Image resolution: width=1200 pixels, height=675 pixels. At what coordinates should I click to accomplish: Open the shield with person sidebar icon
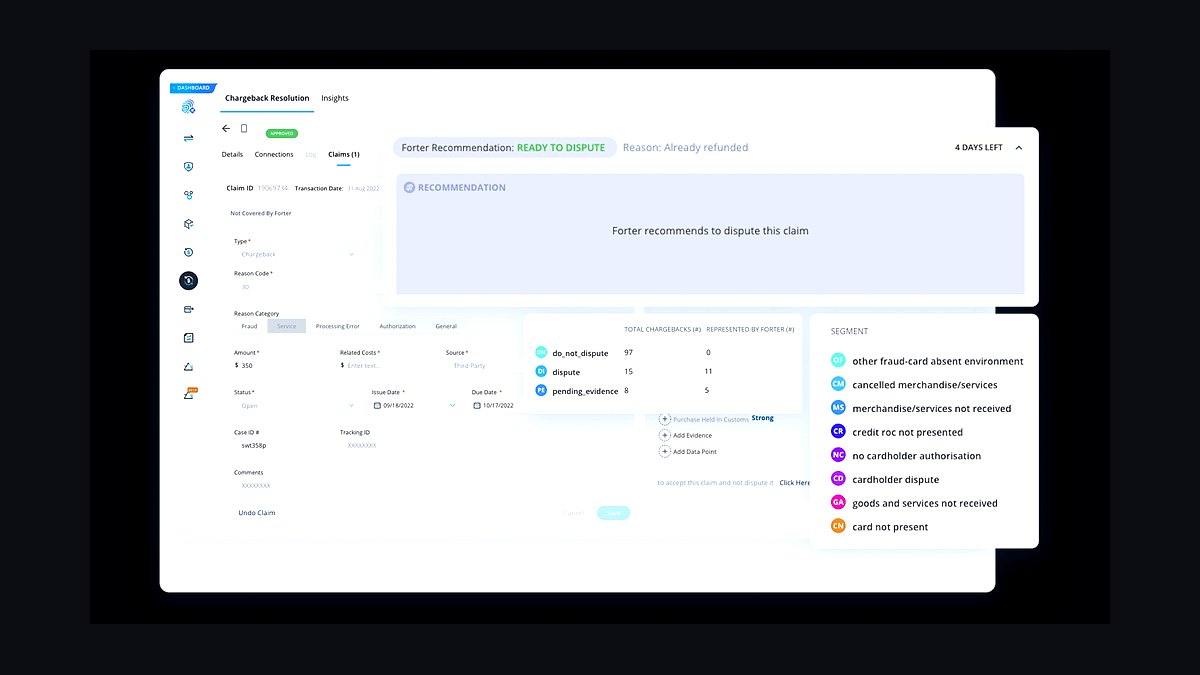pyautogui.click(x=188, y=167)
